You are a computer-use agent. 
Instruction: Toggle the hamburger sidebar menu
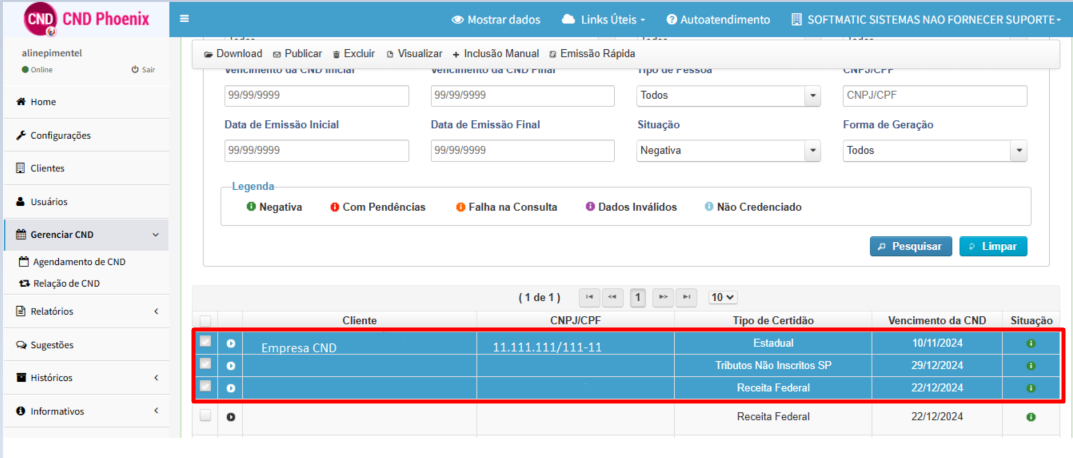tap(184, 19)
